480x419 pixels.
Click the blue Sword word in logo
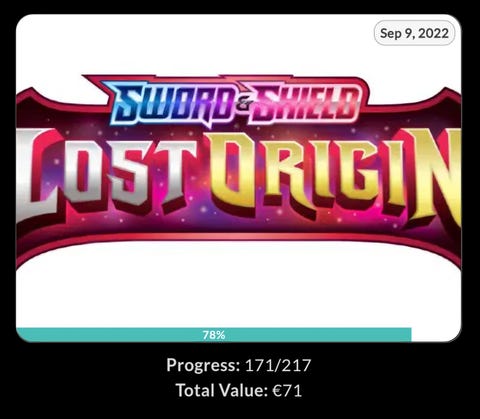173,104
